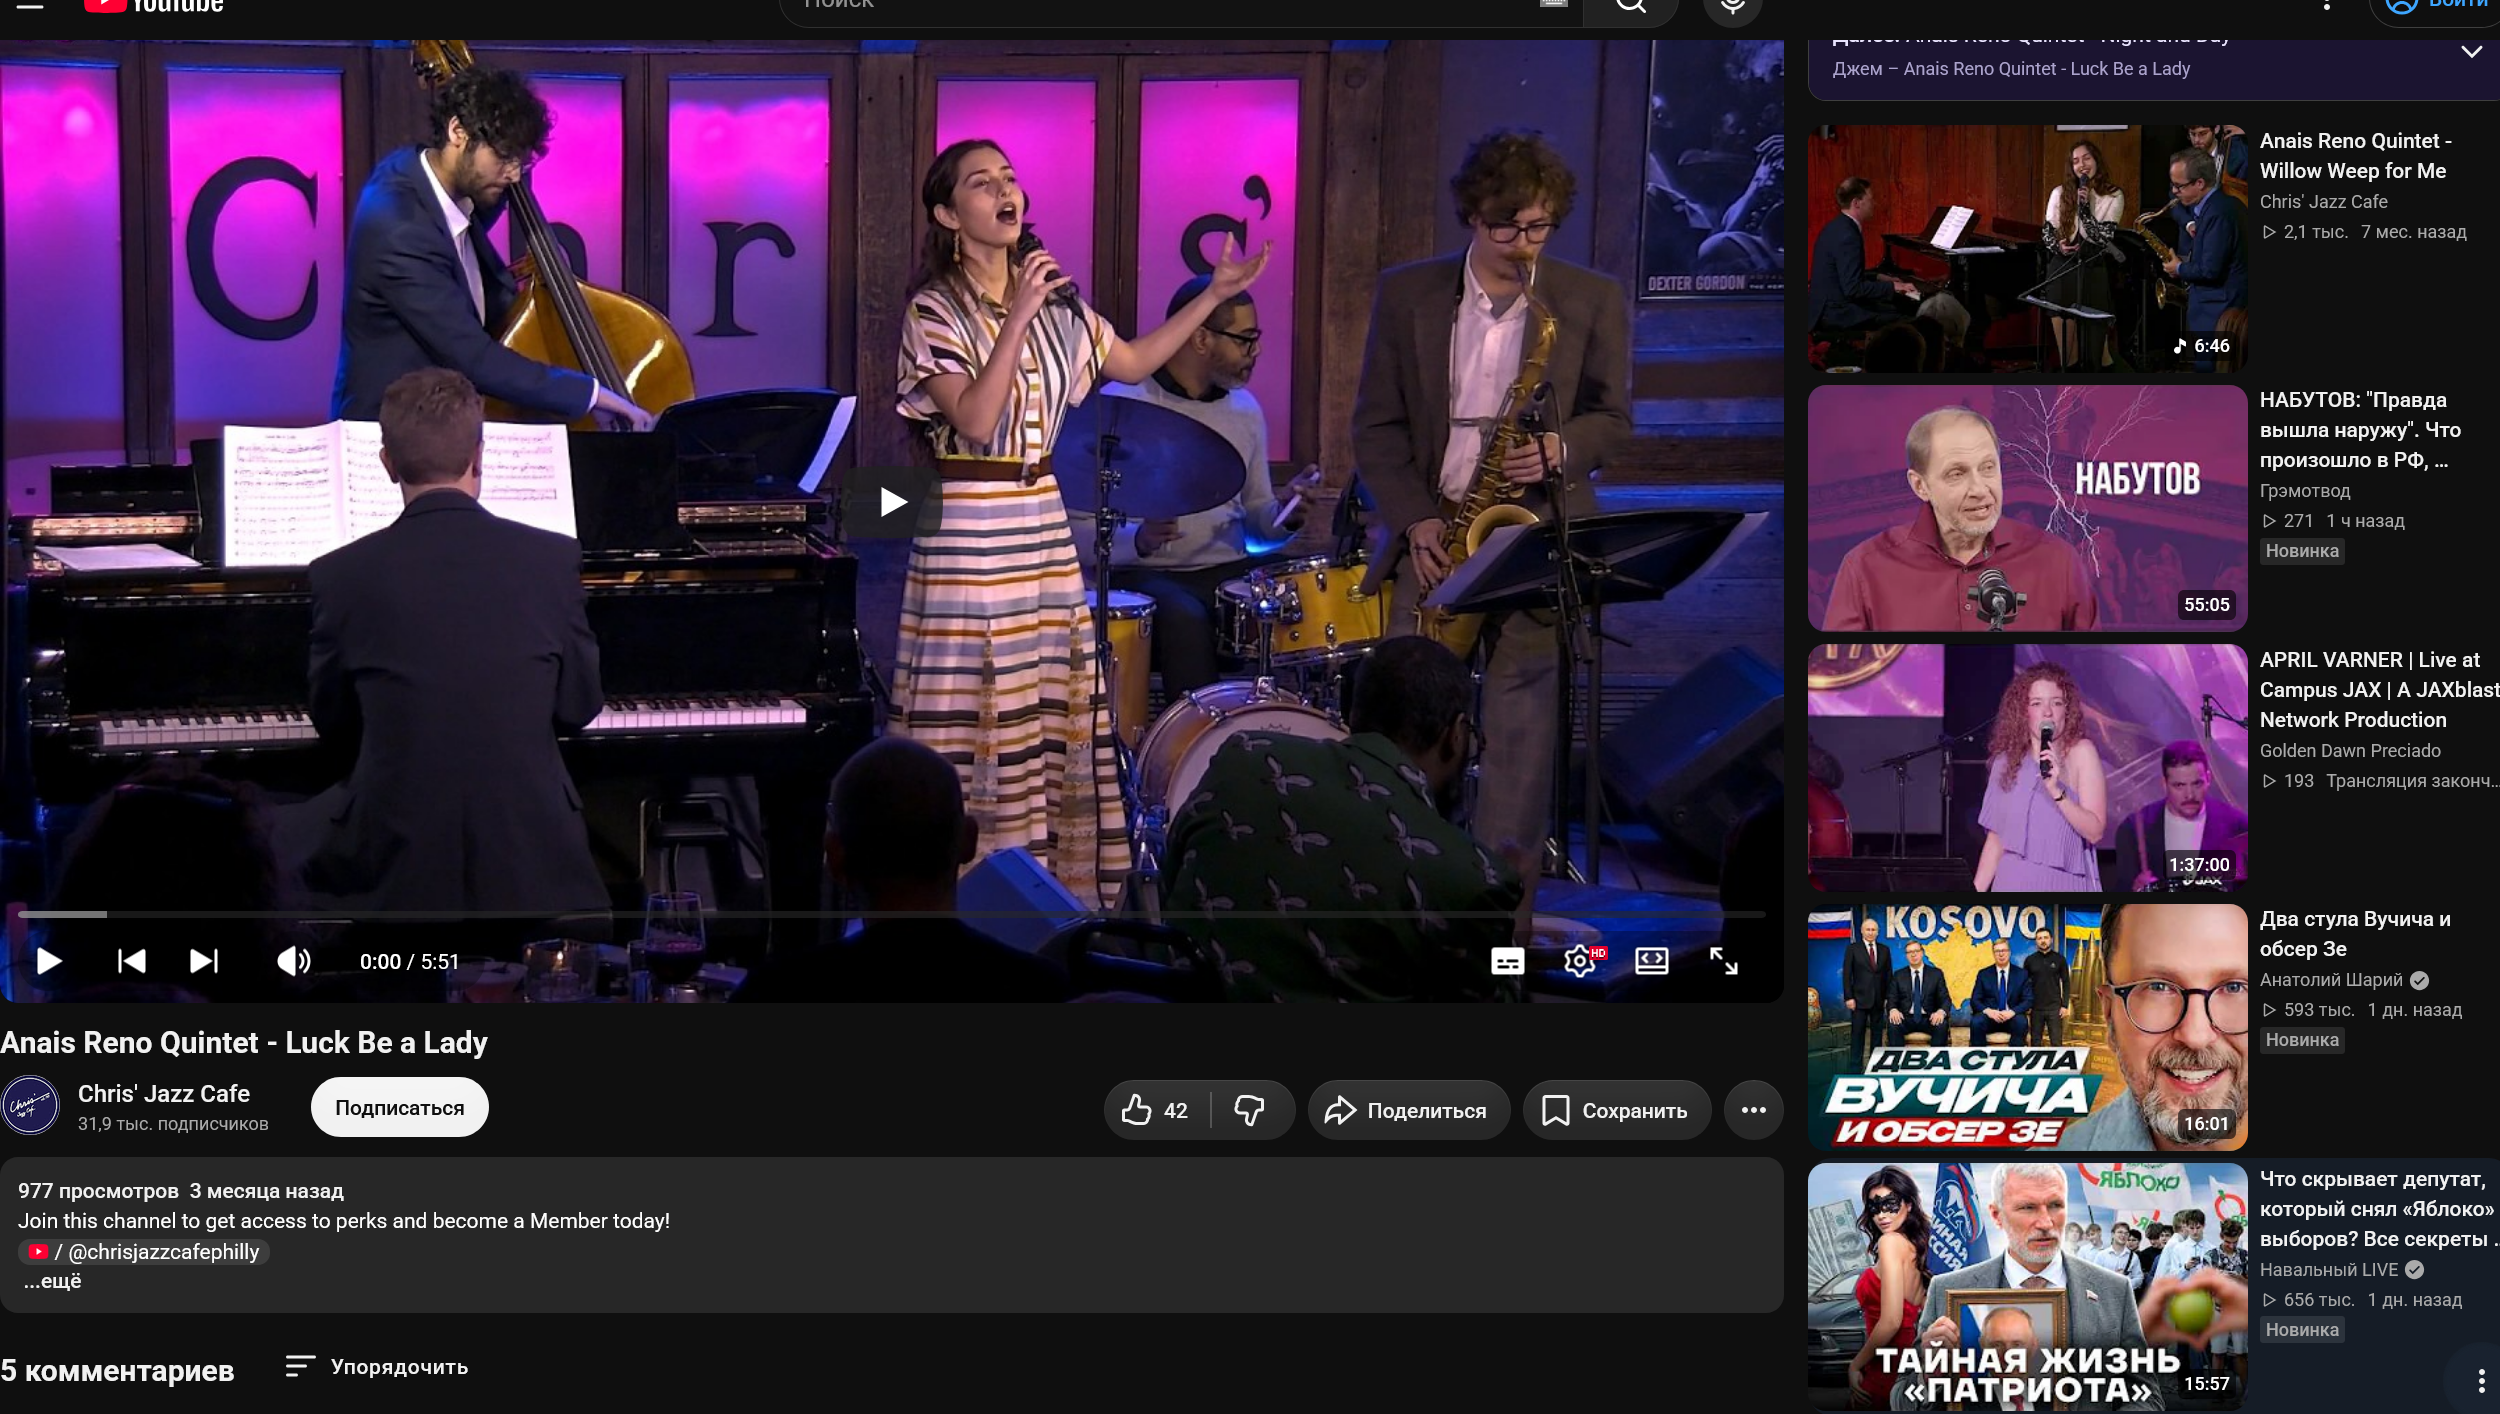
Task: Click the video title Luck Be a Lady
Action: (x=244, y=1043)
